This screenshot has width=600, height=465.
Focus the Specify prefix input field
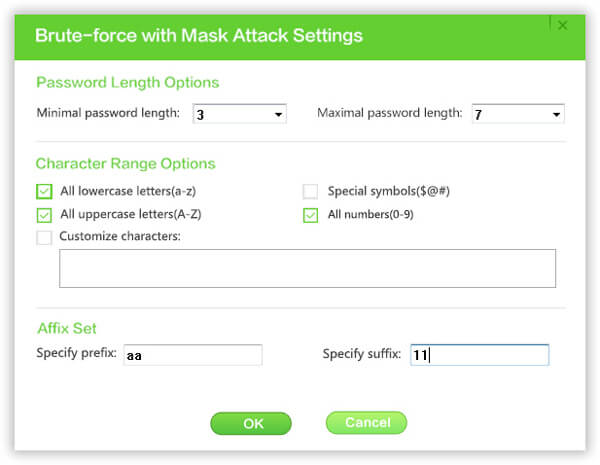pos(193,355)
